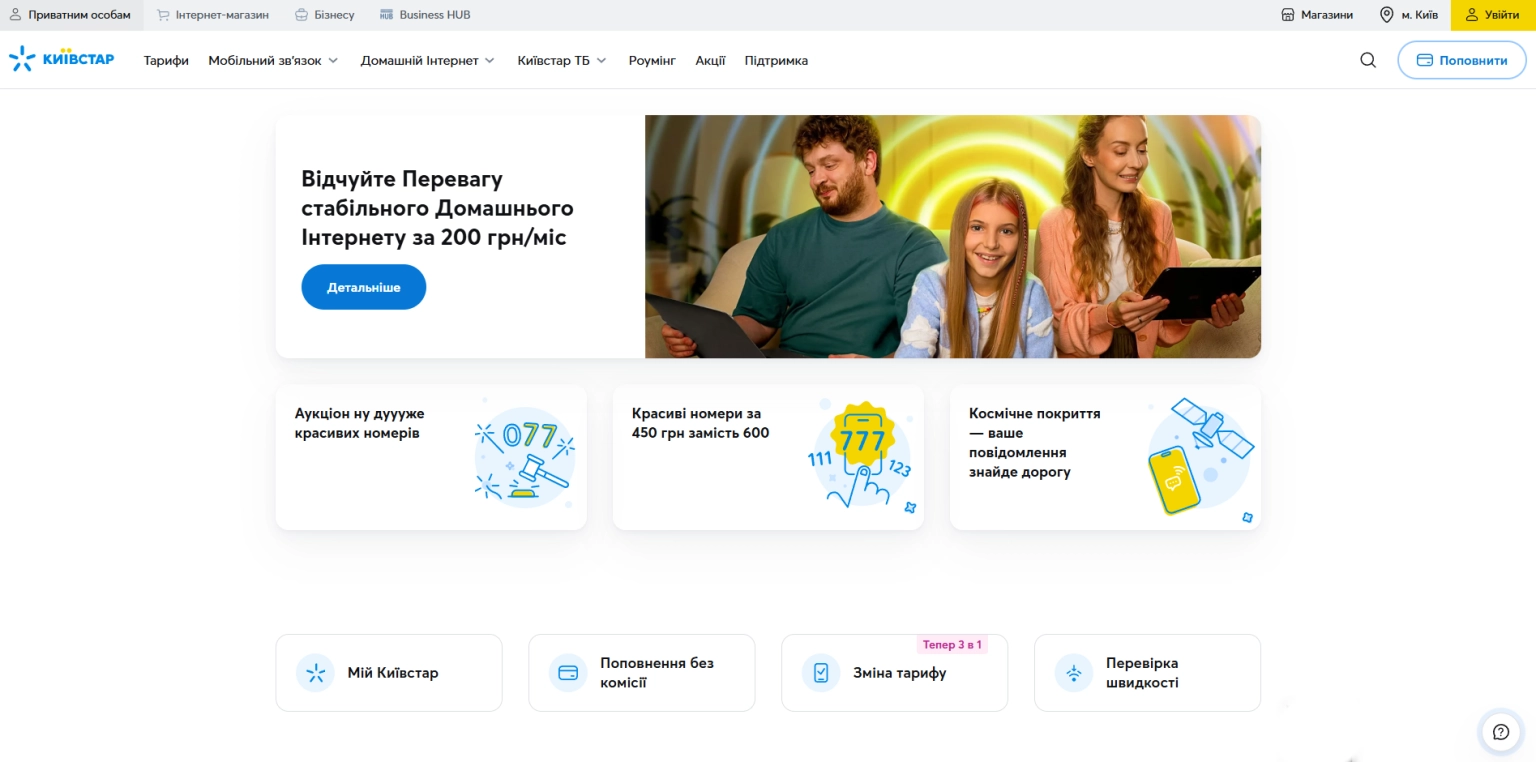Open the help question-mark chat bubble
The image size is (1536, 762).
coord(1500,732)
